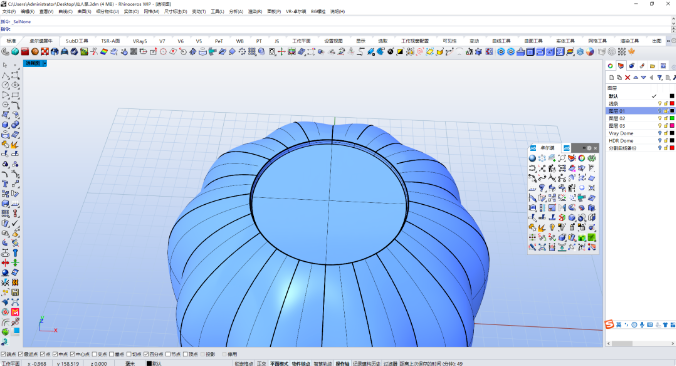Open the 工具(L) menu

pos(217,12)
